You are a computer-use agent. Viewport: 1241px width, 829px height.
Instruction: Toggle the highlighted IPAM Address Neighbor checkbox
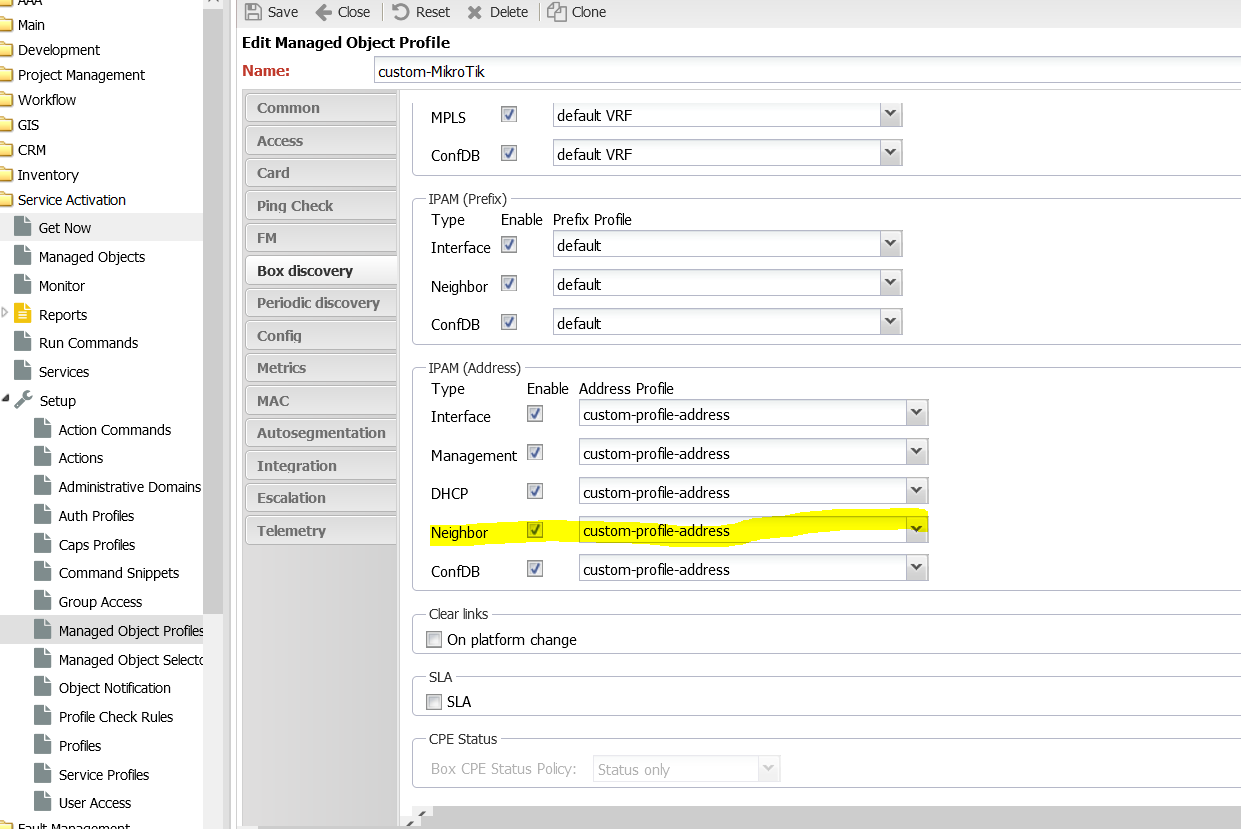(535, 530)
